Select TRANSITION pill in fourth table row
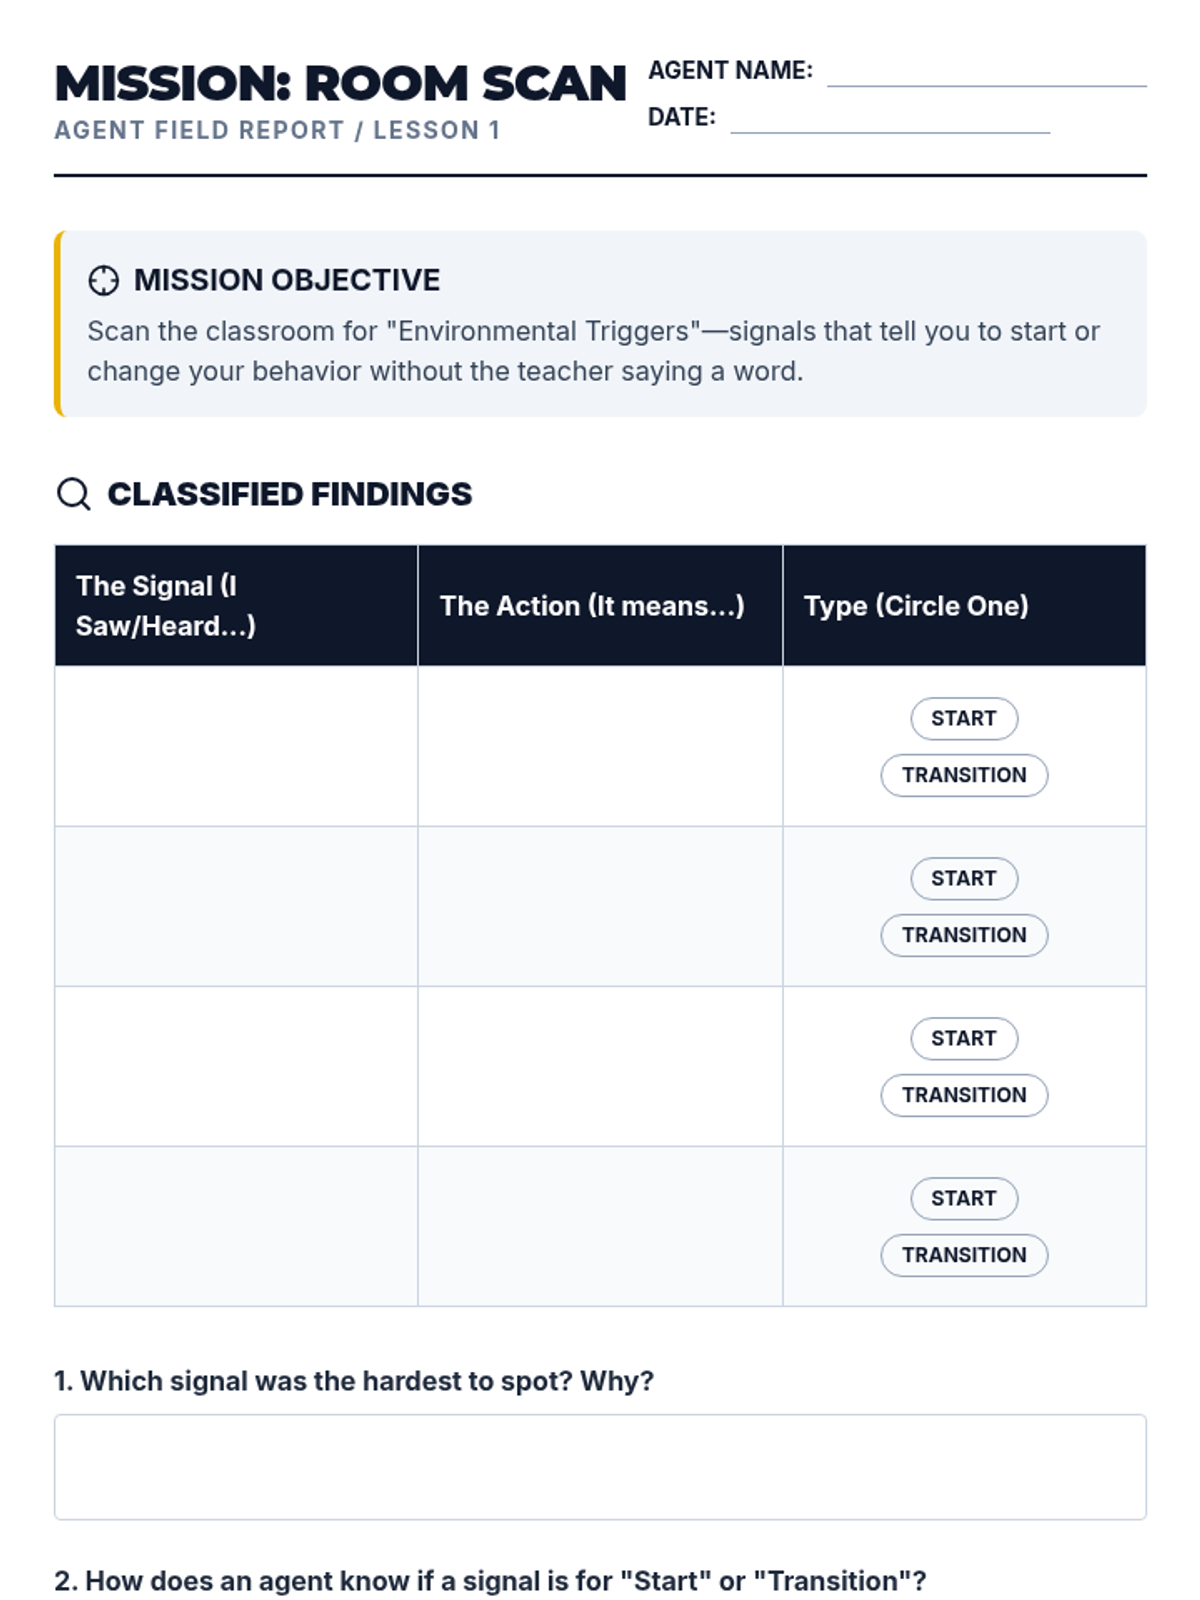The image size is (1200, 1600). coord(964,1255)
